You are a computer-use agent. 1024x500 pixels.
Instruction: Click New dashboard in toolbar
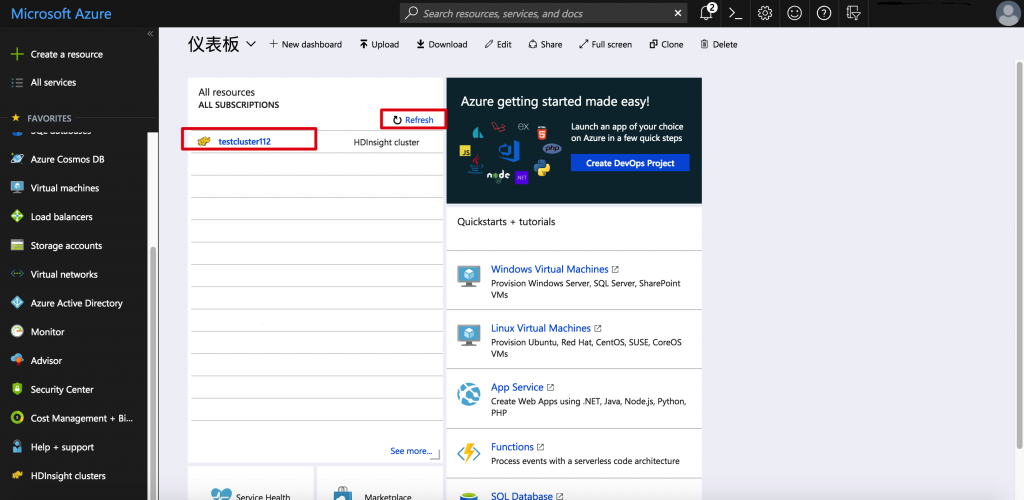[306, 44]
